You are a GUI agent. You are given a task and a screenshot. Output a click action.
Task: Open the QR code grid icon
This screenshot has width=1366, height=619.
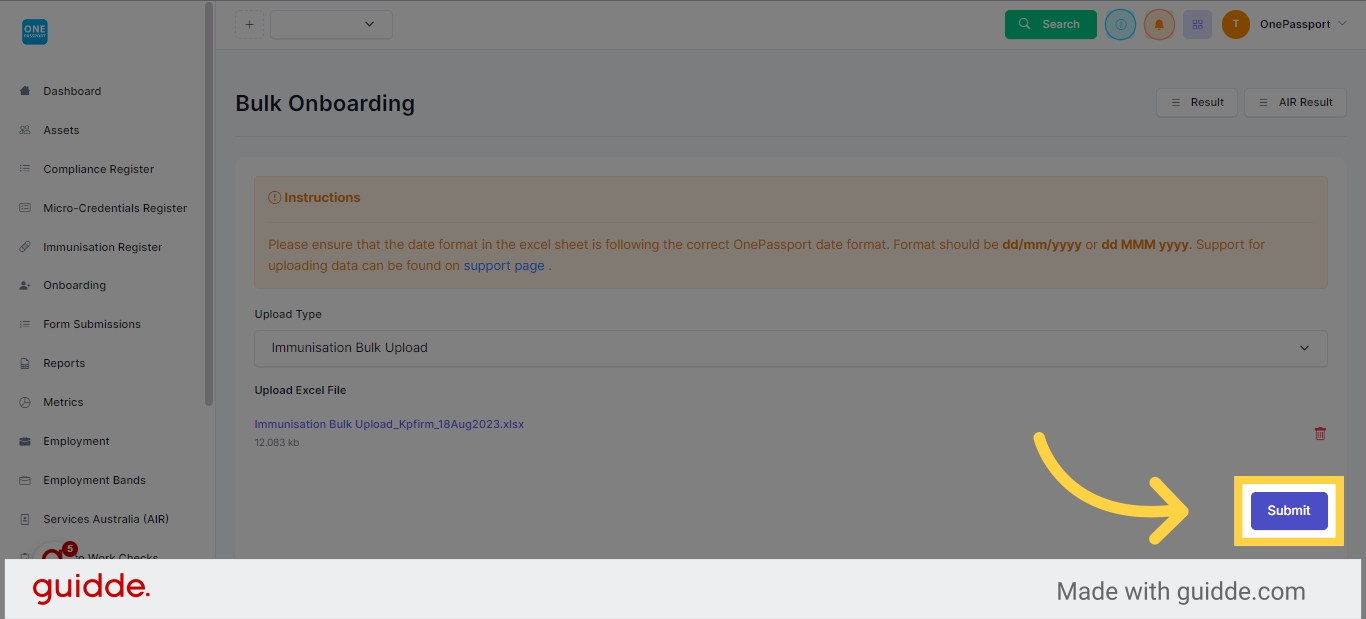pyautogui.click(x=1197, y=24)
